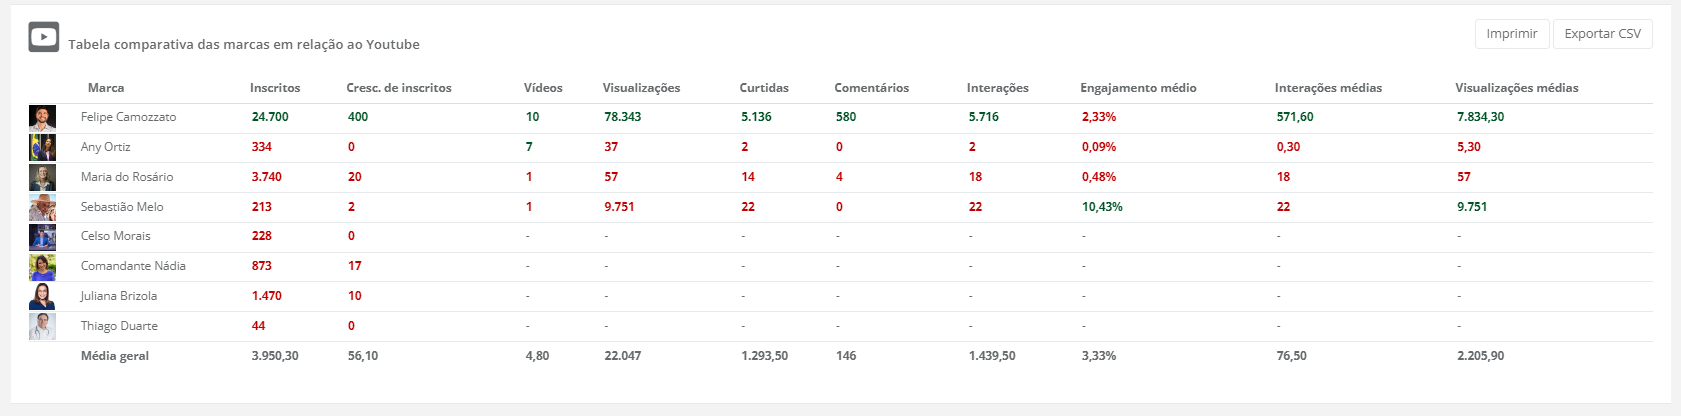The height and width of the screenshot is (416, 1681).
Task: Open Celso Morais's profile thumbnail
Action: pos(42,237)
